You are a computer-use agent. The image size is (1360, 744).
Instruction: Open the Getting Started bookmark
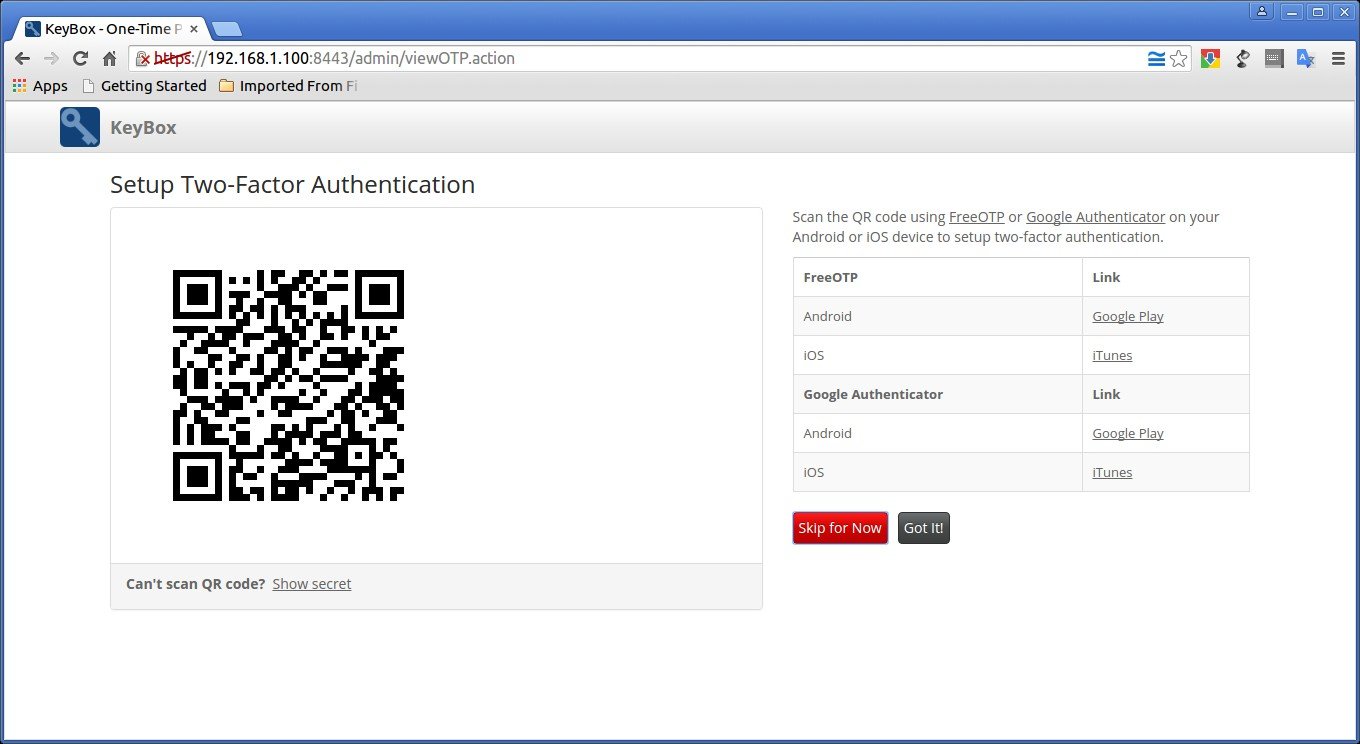coord(145,86)
